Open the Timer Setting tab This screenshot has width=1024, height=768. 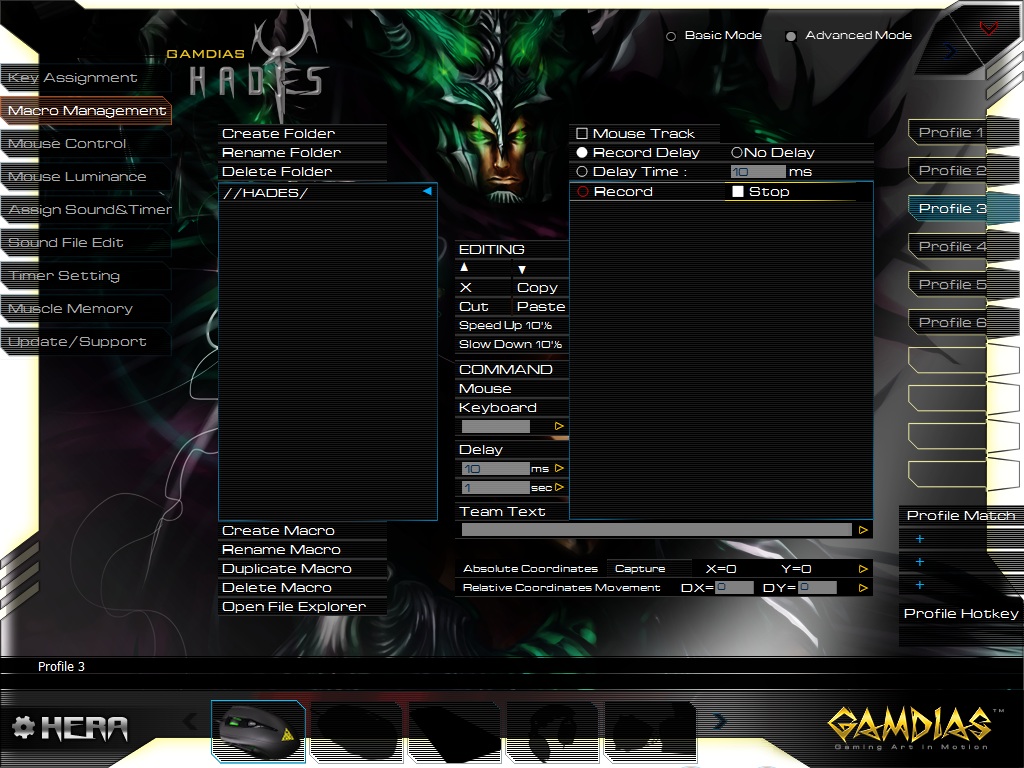pyautogui.click(x=86, y=276)
